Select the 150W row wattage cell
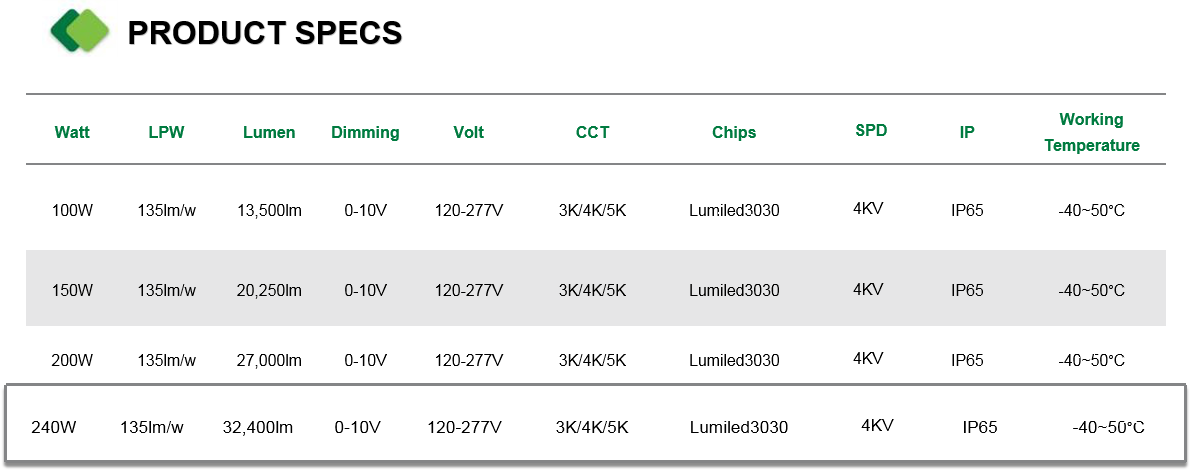This screenshot has width=1192, height=472. coord(72,290)
